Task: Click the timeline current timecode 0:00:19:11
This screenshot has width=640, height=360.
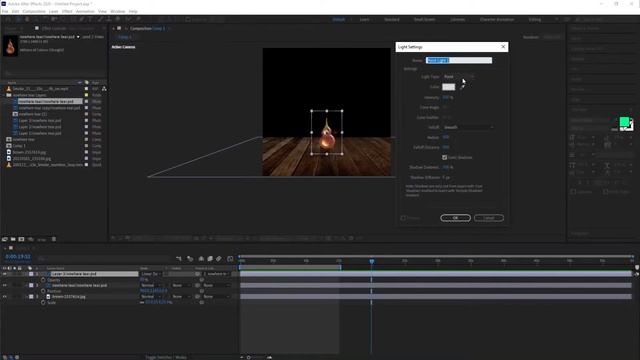Action: coord(18,257)
